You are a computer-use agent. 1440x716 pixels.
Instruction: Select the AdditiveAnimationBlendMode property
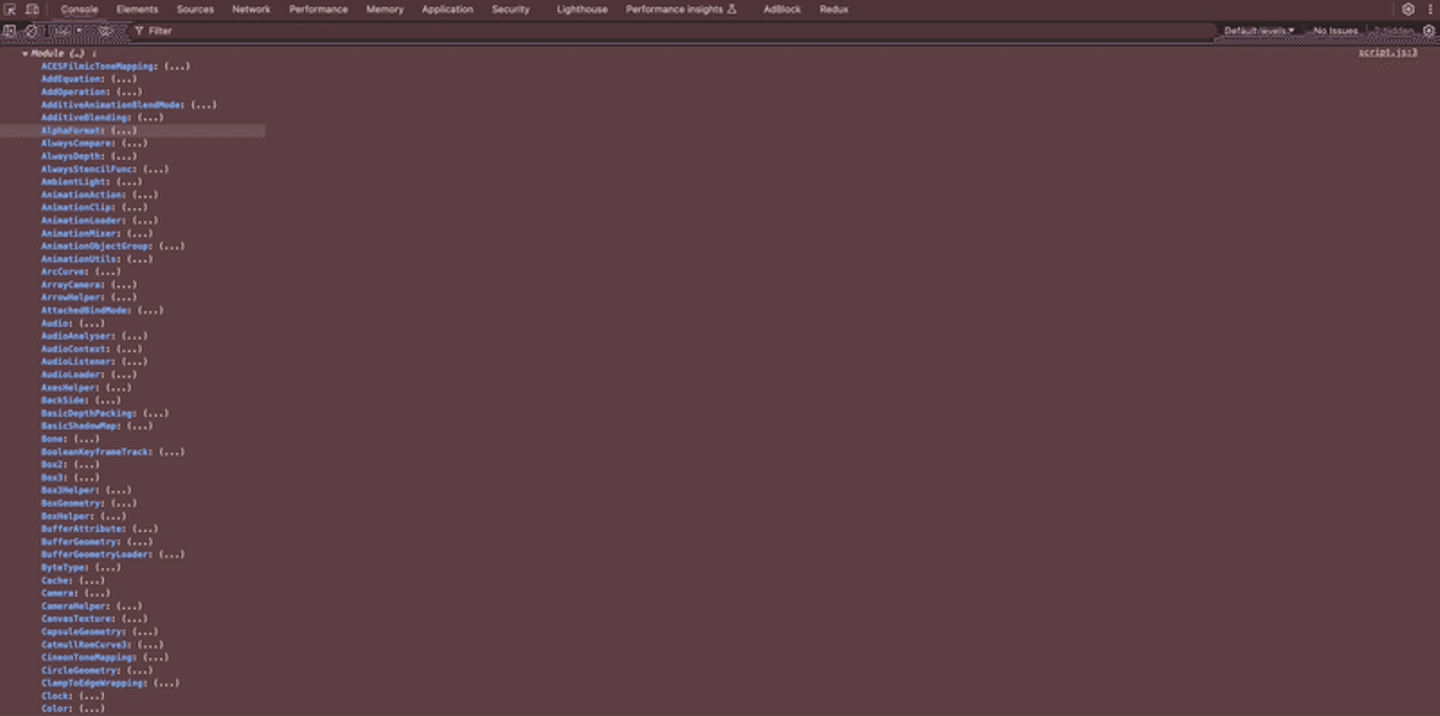point(128,105)
